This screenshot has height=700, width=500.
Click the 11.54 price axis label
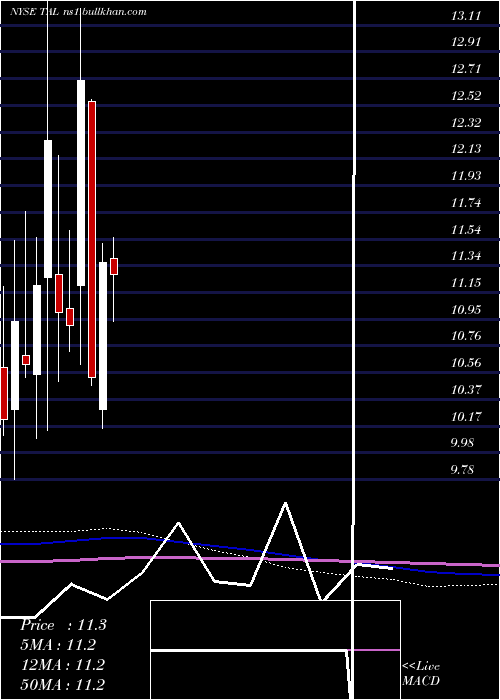click(466, 230)
